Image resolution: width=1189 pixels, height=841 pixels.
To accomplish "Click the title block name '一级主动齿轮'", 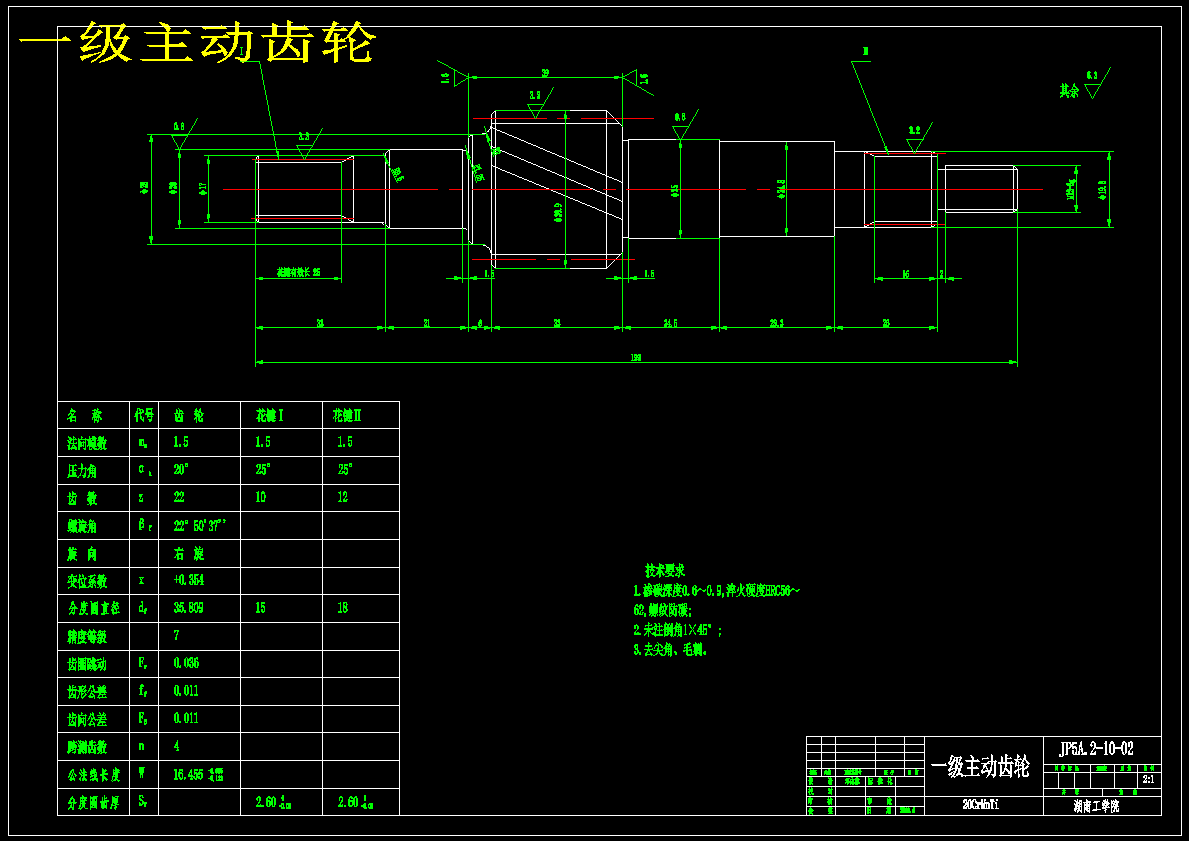I will point(980,767).
